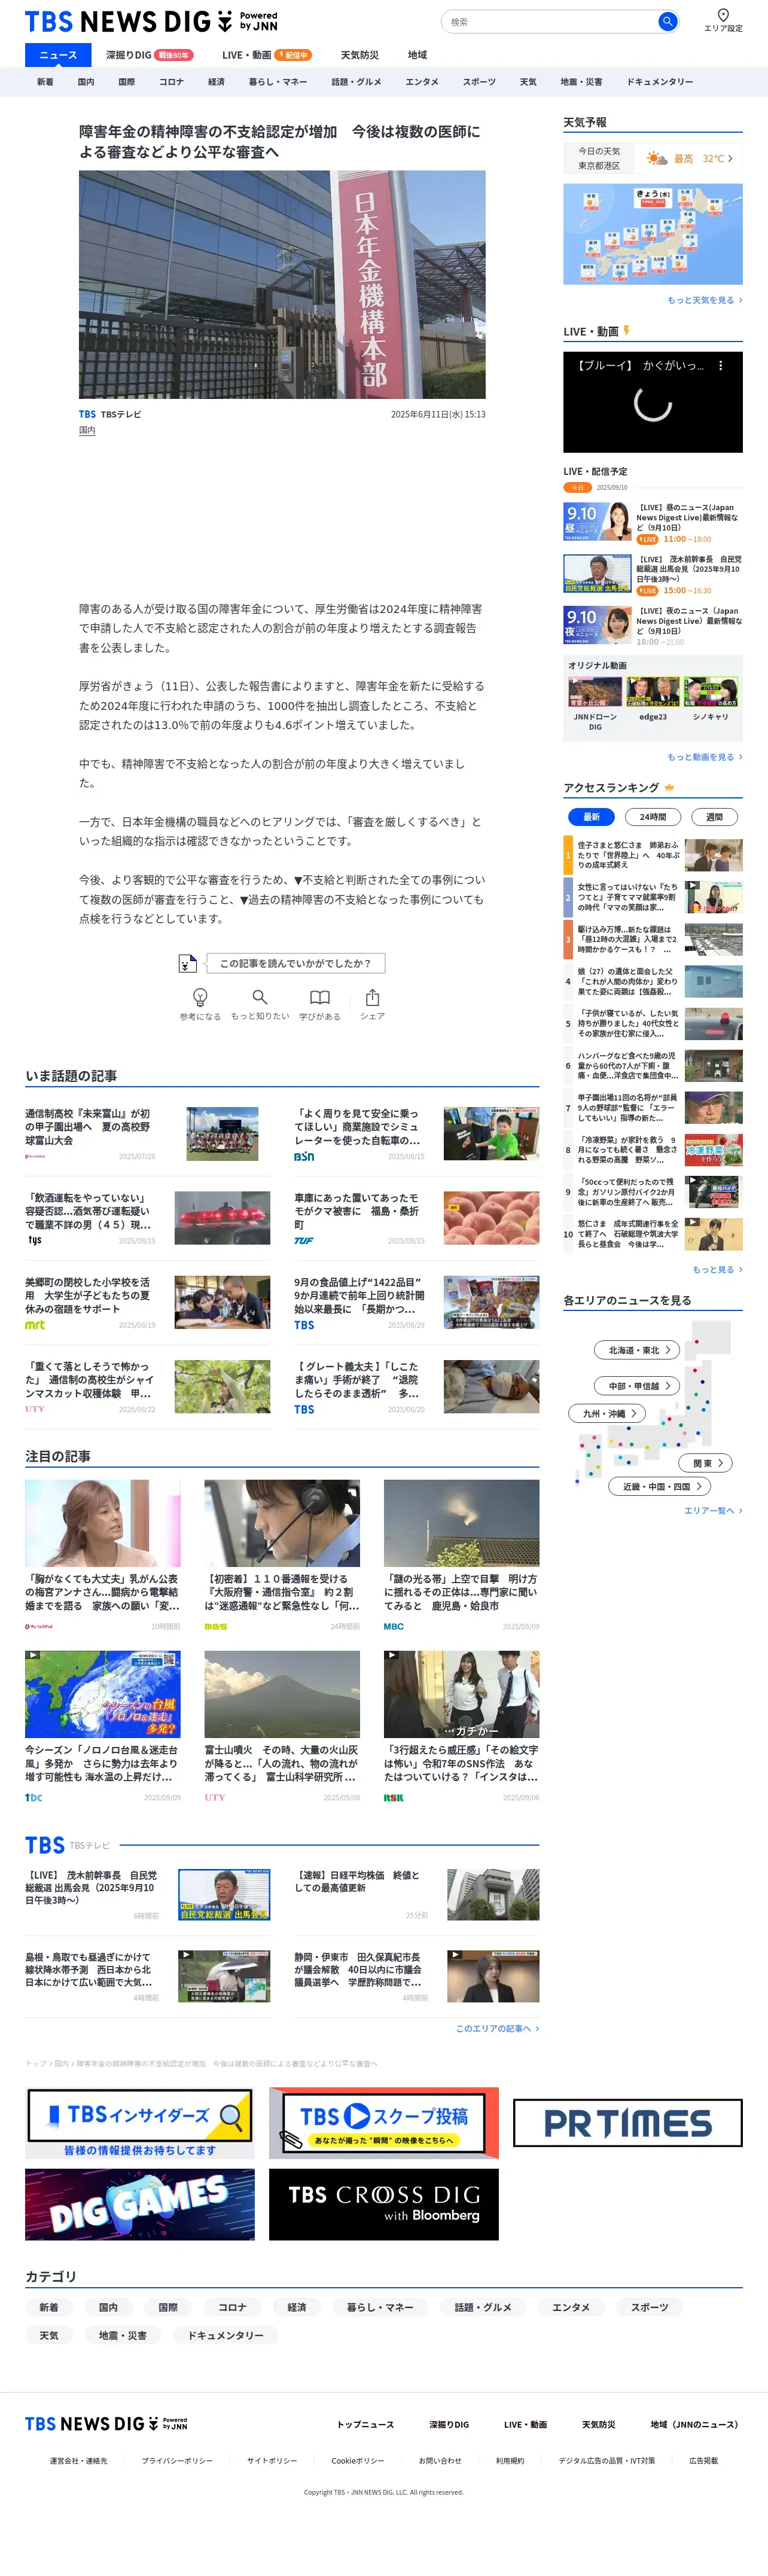Select 国内 in the category nav bar

pos(86,82)
